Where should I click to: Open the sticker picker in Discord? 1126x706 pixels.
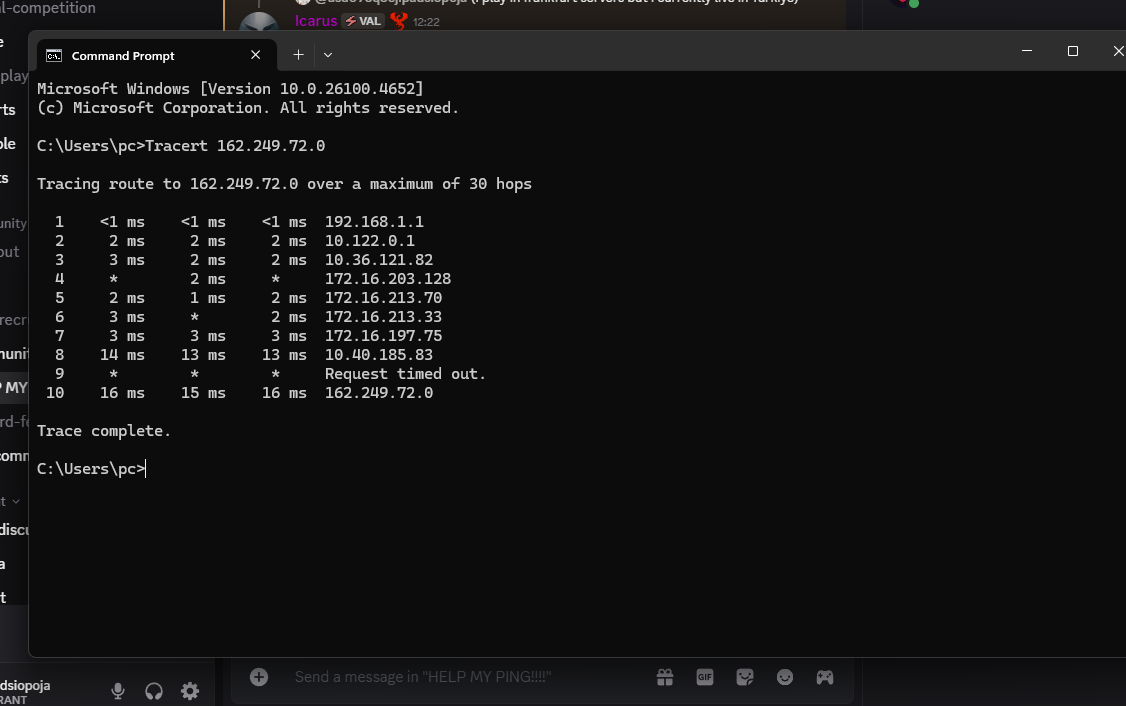coord(745,677)
